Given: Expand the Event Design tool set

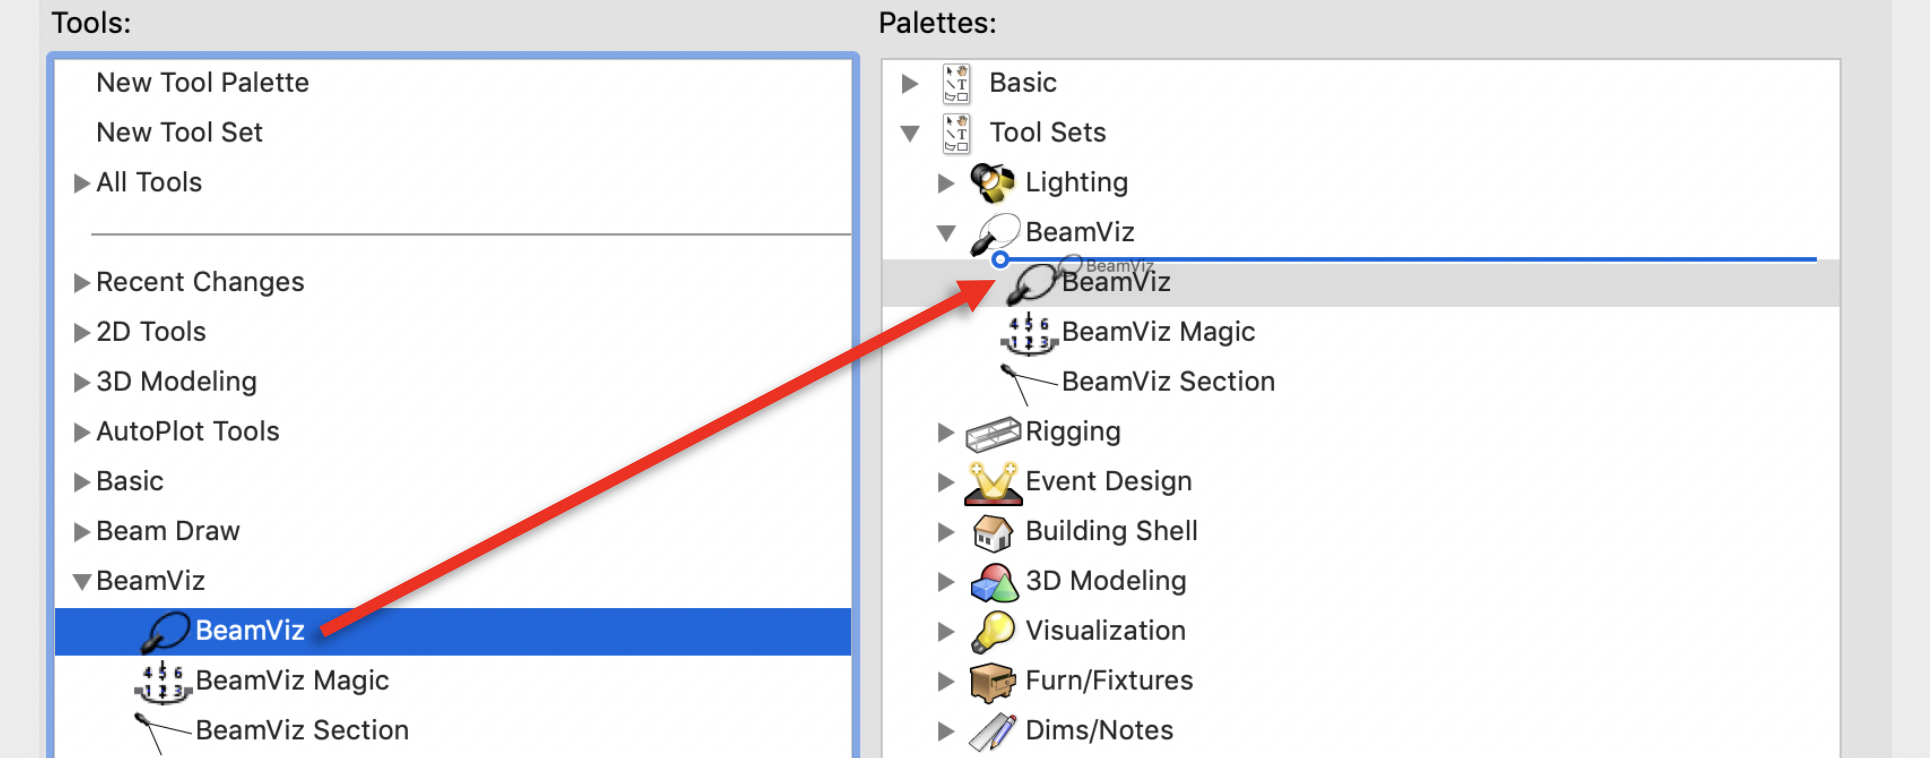Looking at the screenshot, I should [x=946, y=482].
